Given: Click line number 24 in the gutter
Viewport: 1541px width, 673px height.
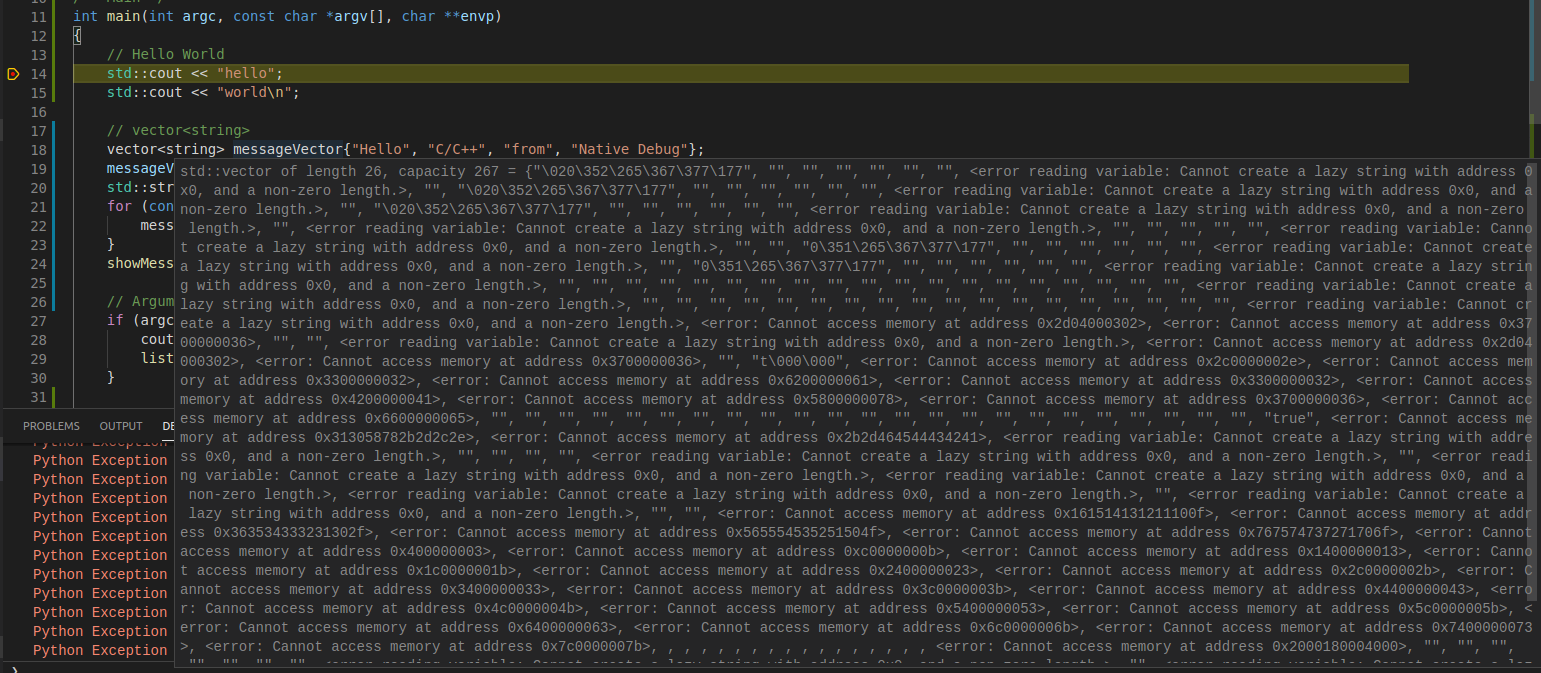Looking at the screenshot, I should pyautogui.click(x=38, y=264).
